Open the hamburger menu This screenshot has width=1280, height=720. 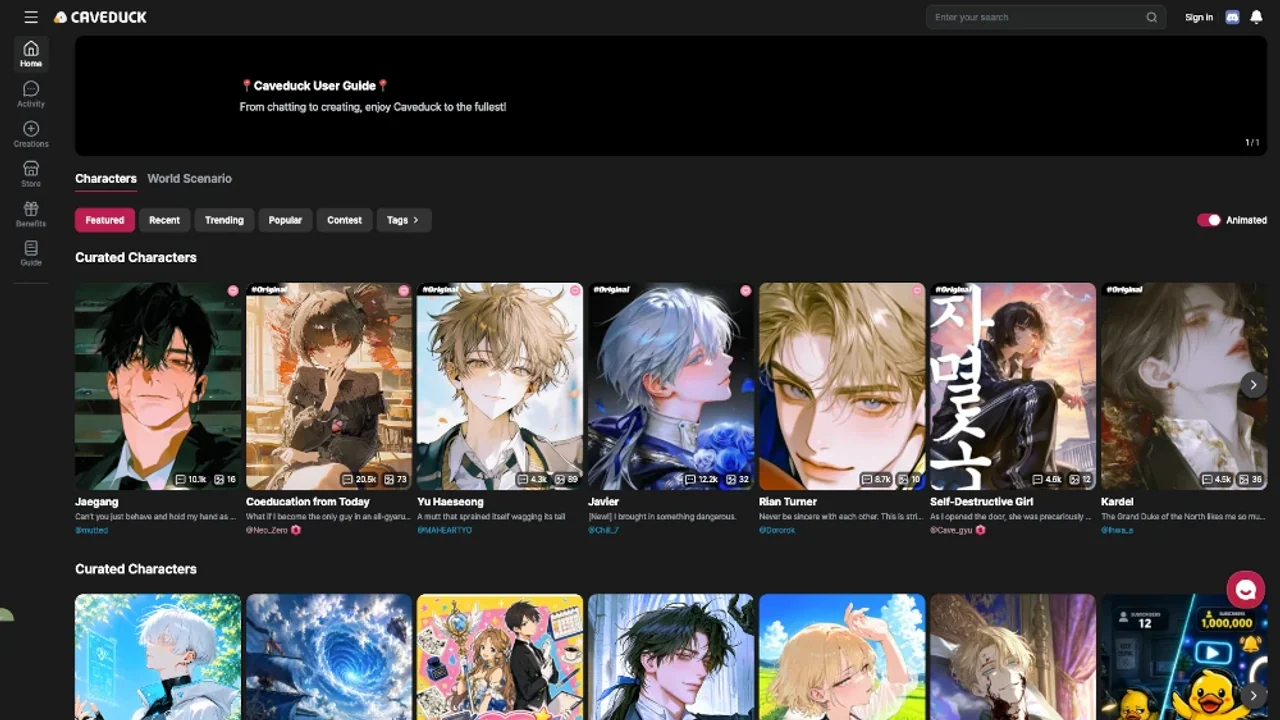[x=31, y=17]
